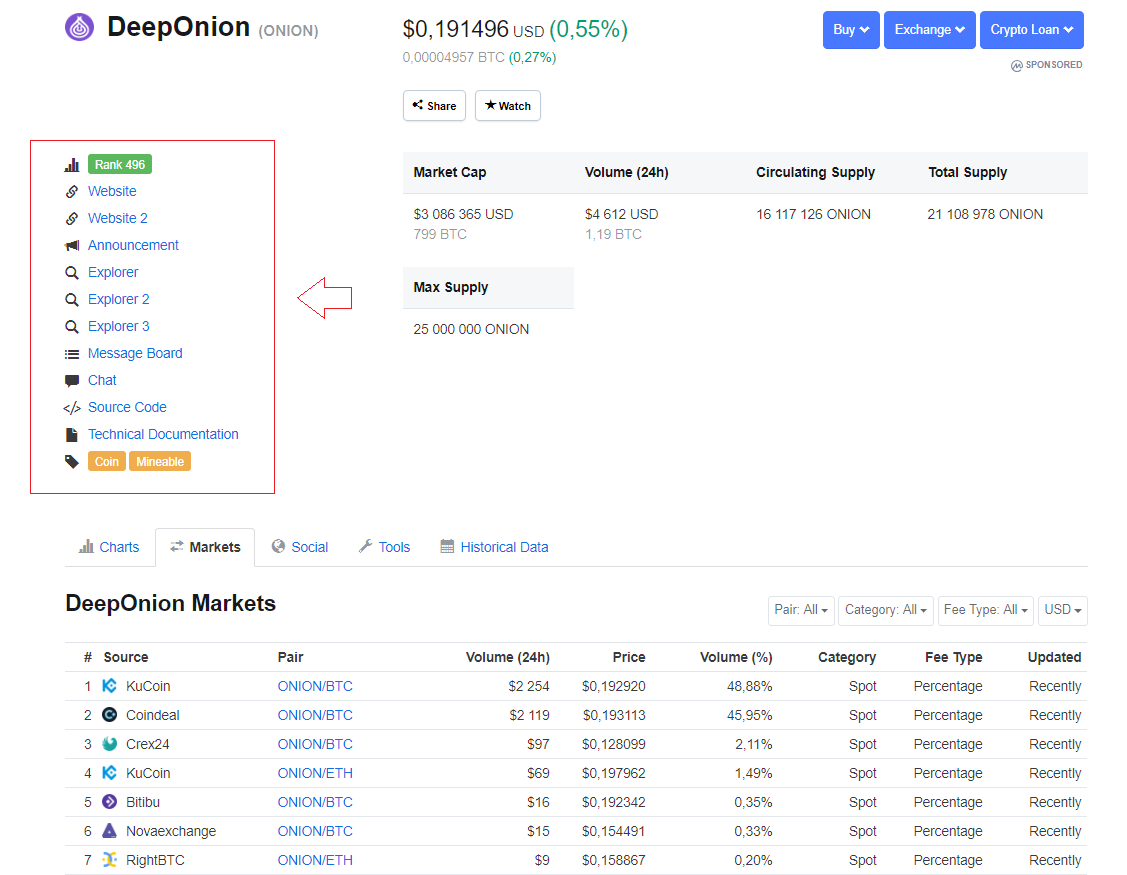This screenshot has height=875, width=1127.
Task: Click the RightBTC logo icon
Action: click(109, 859)
